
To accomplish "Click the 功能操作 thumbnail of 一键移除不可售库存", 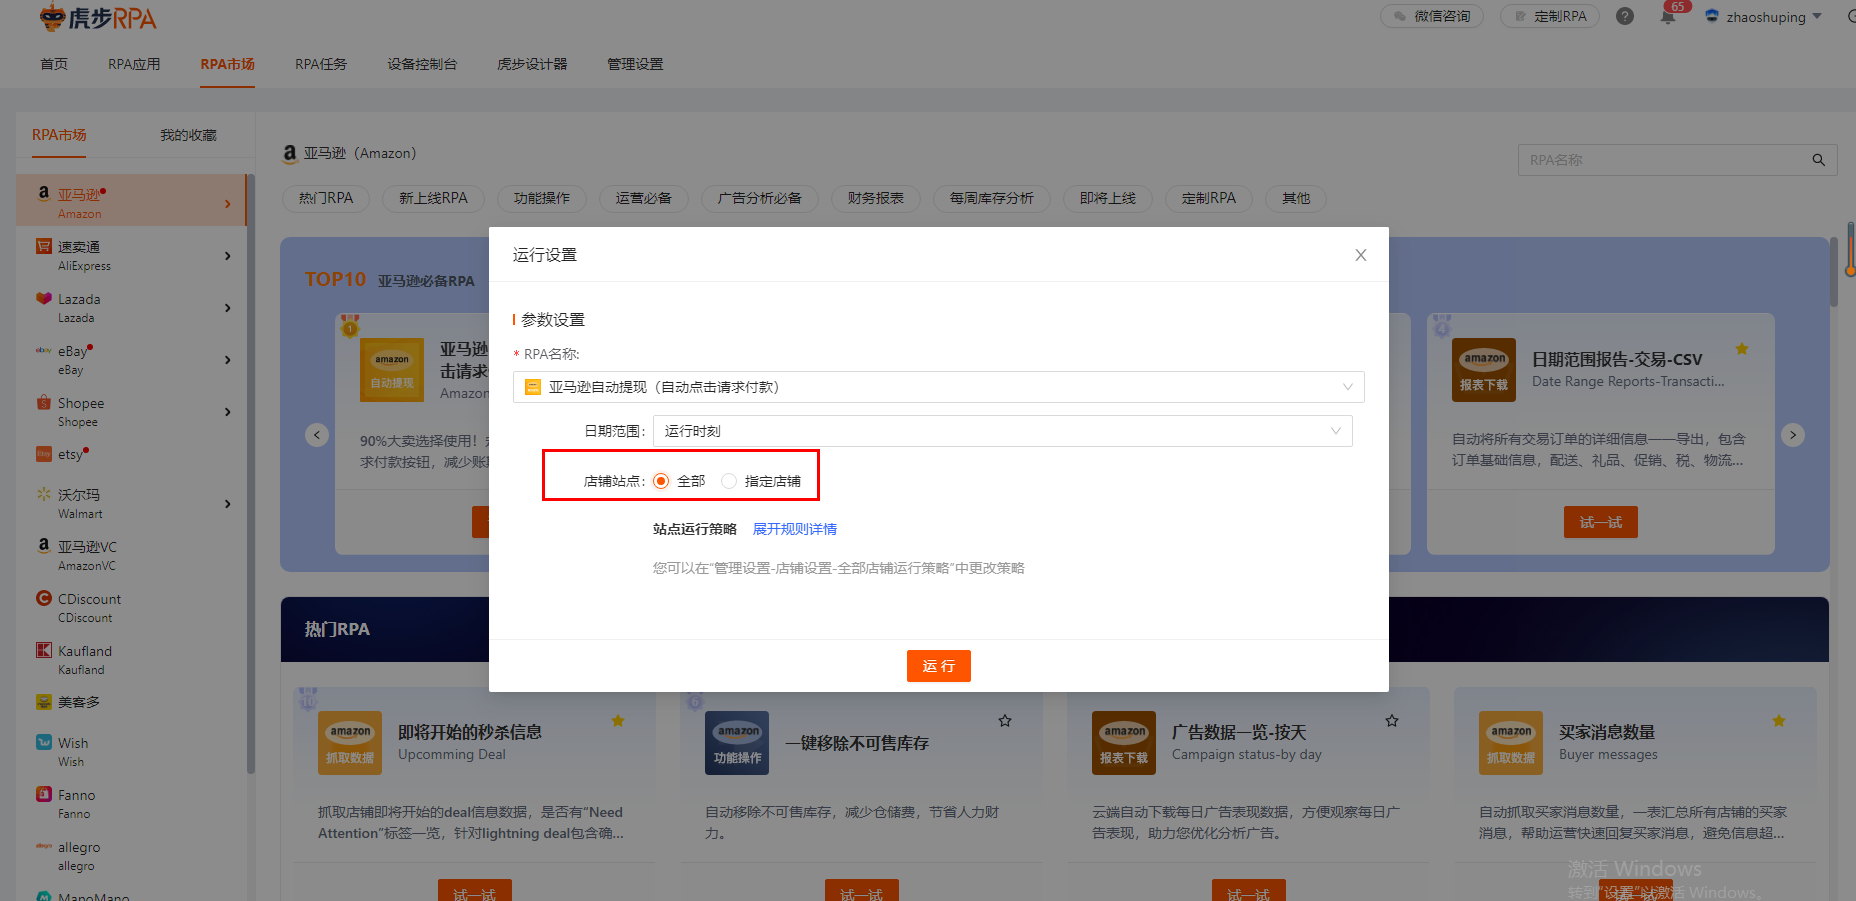I will pos(737,743).
